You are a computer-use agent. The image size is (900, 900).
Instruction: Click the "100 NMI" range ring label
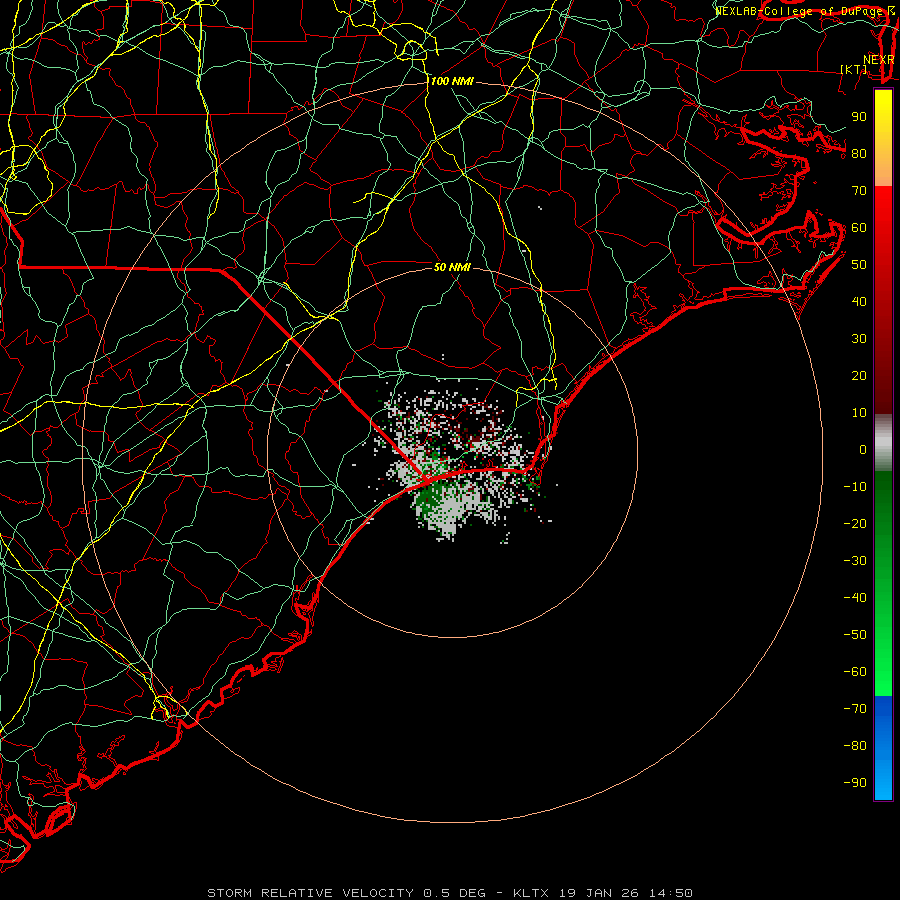point(452,82)
